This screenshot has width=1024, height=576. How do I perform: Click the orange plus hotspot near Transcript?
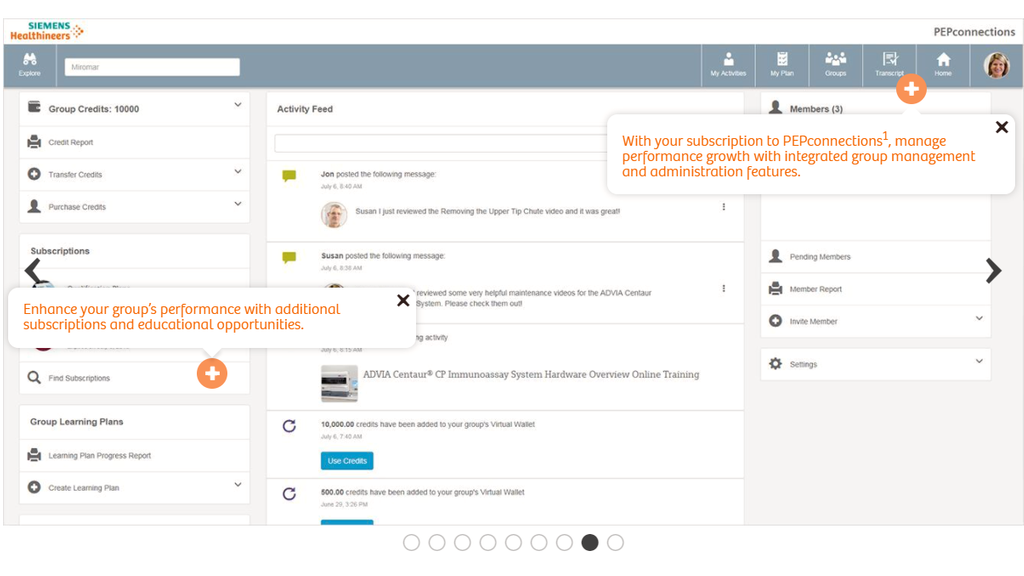tap(911, 89)
